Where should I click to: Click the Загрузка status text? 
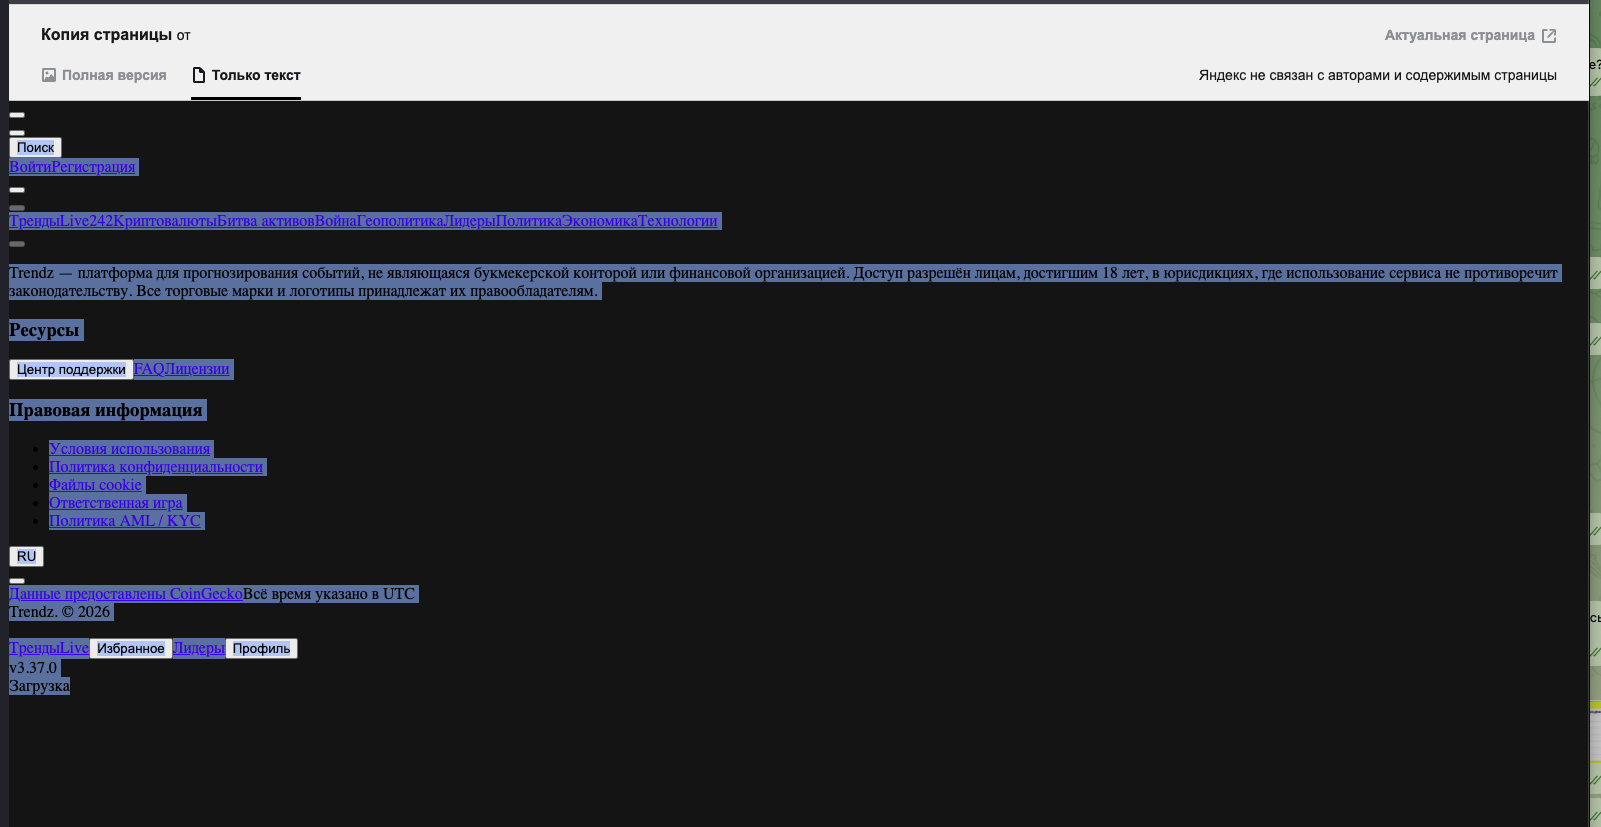(39, 686)
